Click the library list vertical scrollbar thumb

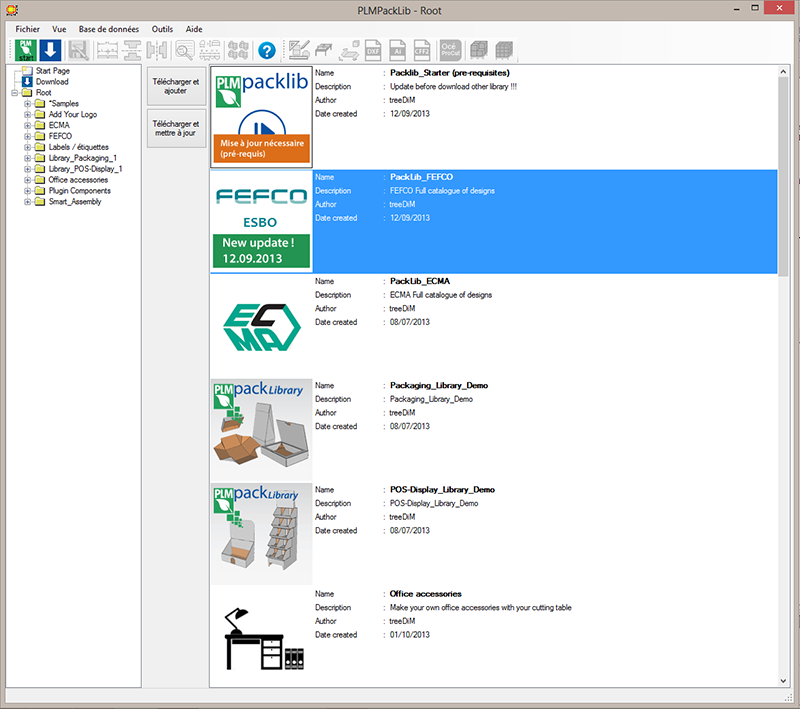click(783, 177)
